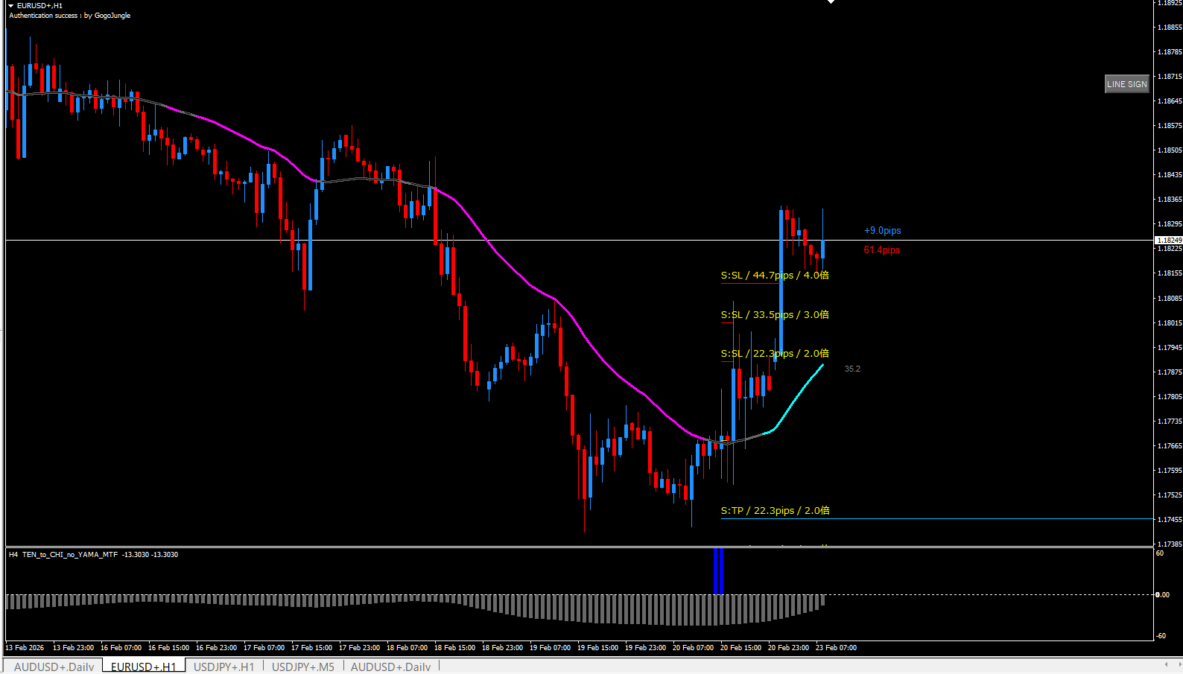Viewport: 1183px width, 674px height.
Task: Open the rightmost AUDUSD+.Daily chart tab
Action: point(390,666)
